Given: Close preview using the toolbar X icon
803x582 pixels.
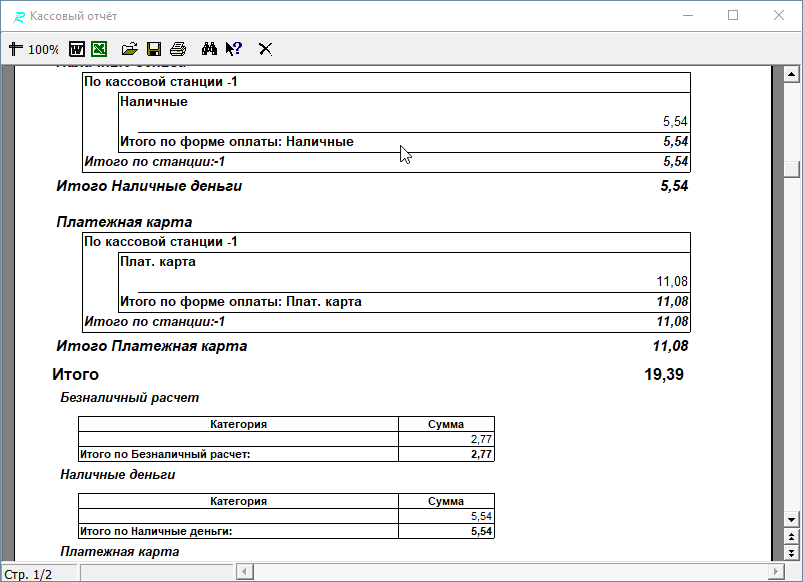Looking at the screenshot, I should point(266,48).
